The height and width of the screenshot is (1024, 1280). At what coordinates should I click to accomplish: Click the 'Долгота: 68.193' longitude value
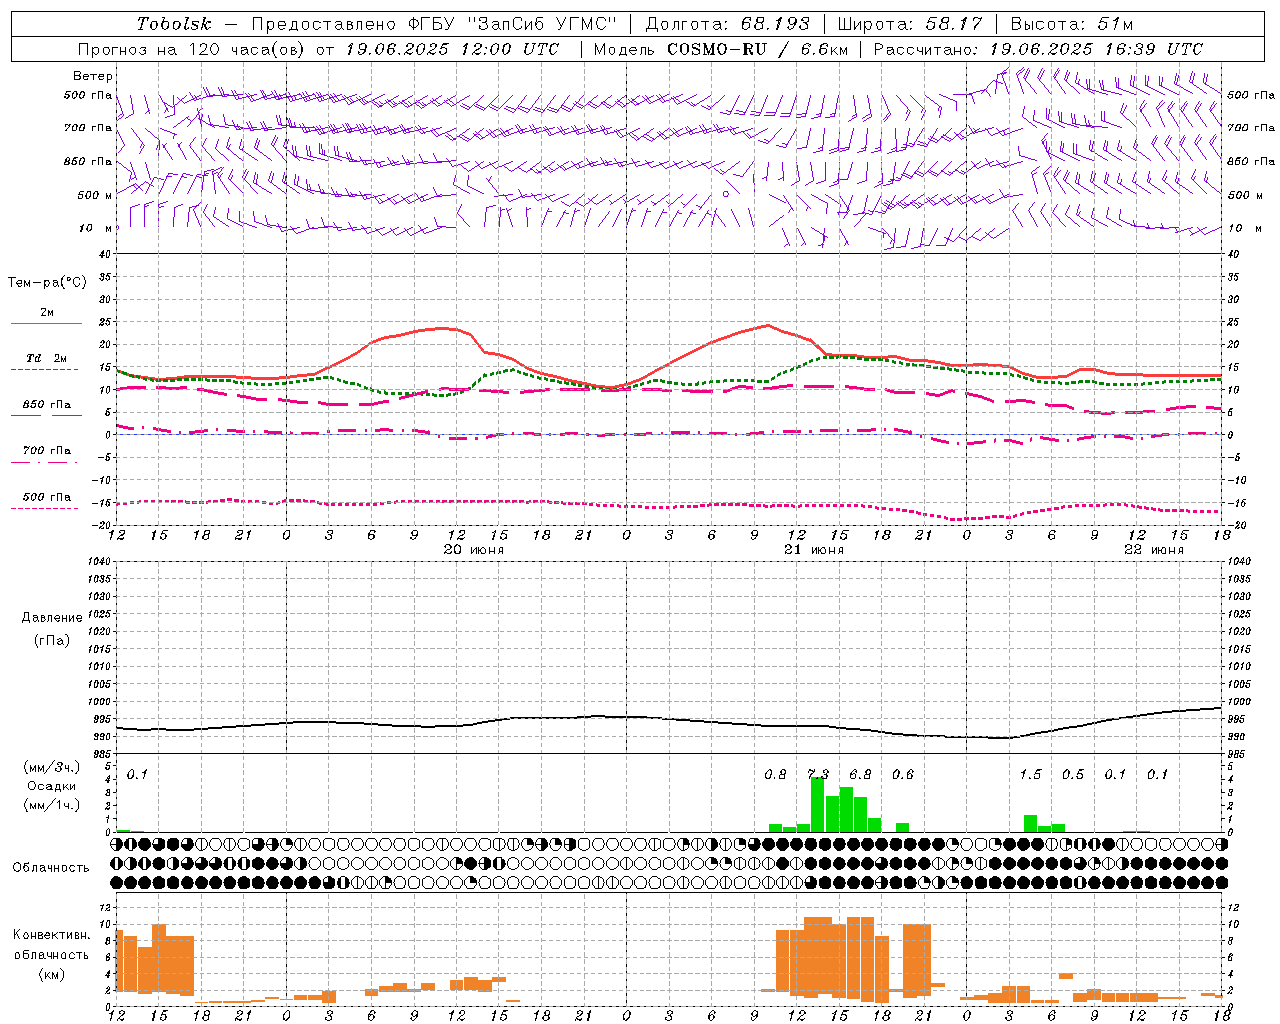click(x=727, y=23)
